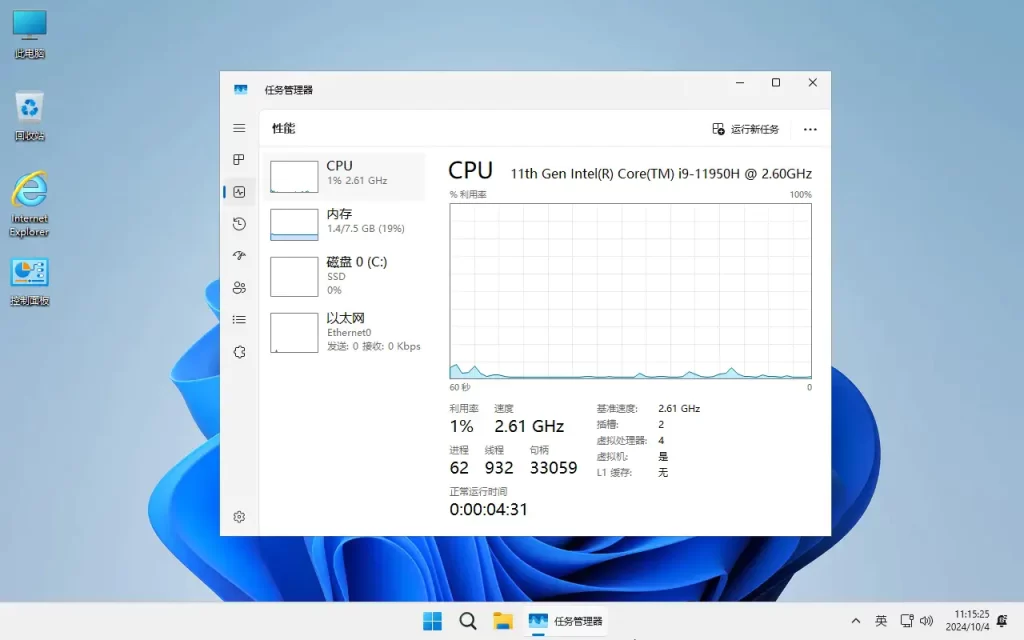Viewport: 1024px width, 640px height.
Task: Open the Startup apps panel
Action: coord(238,256)
